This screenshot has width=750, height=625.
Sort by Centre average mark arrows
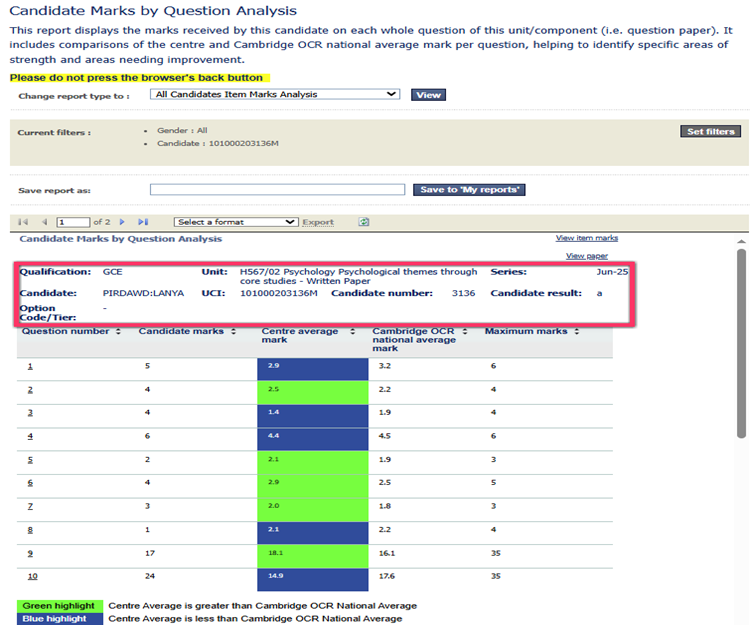point(352,331)
